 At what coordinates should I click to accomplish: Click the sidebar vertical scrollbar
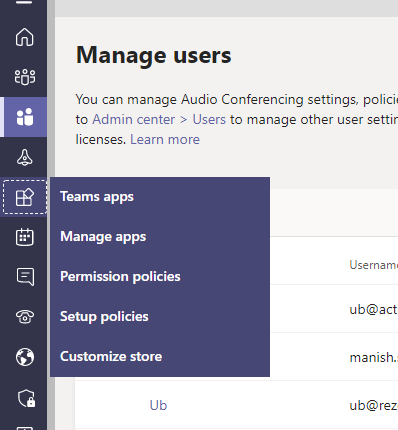(x=51, y=215)
